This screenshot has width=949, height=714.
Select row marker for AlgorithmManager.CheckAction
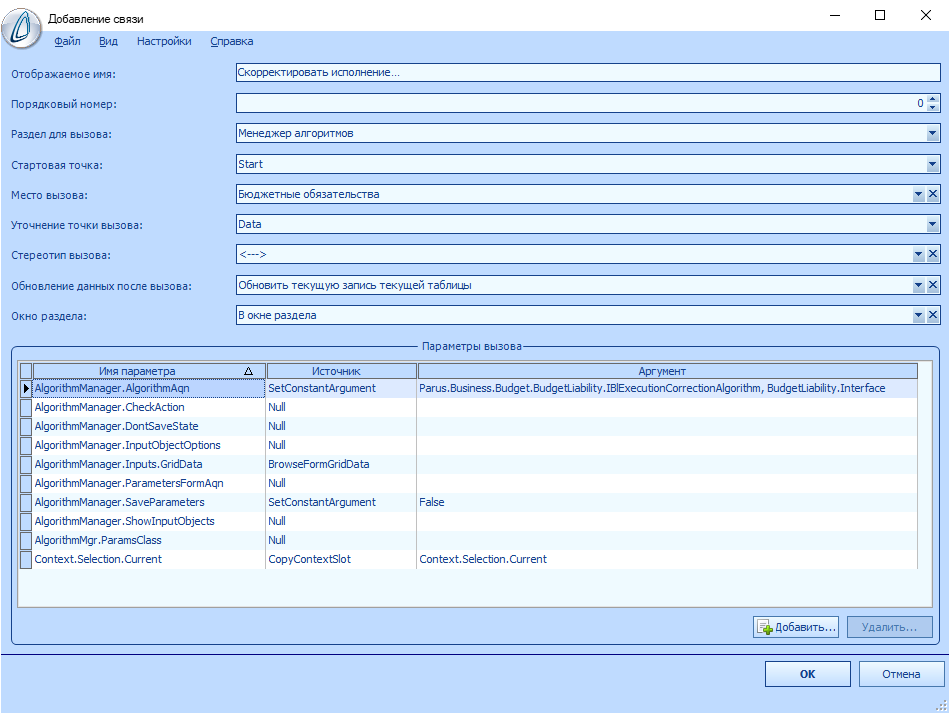[26, 408]
